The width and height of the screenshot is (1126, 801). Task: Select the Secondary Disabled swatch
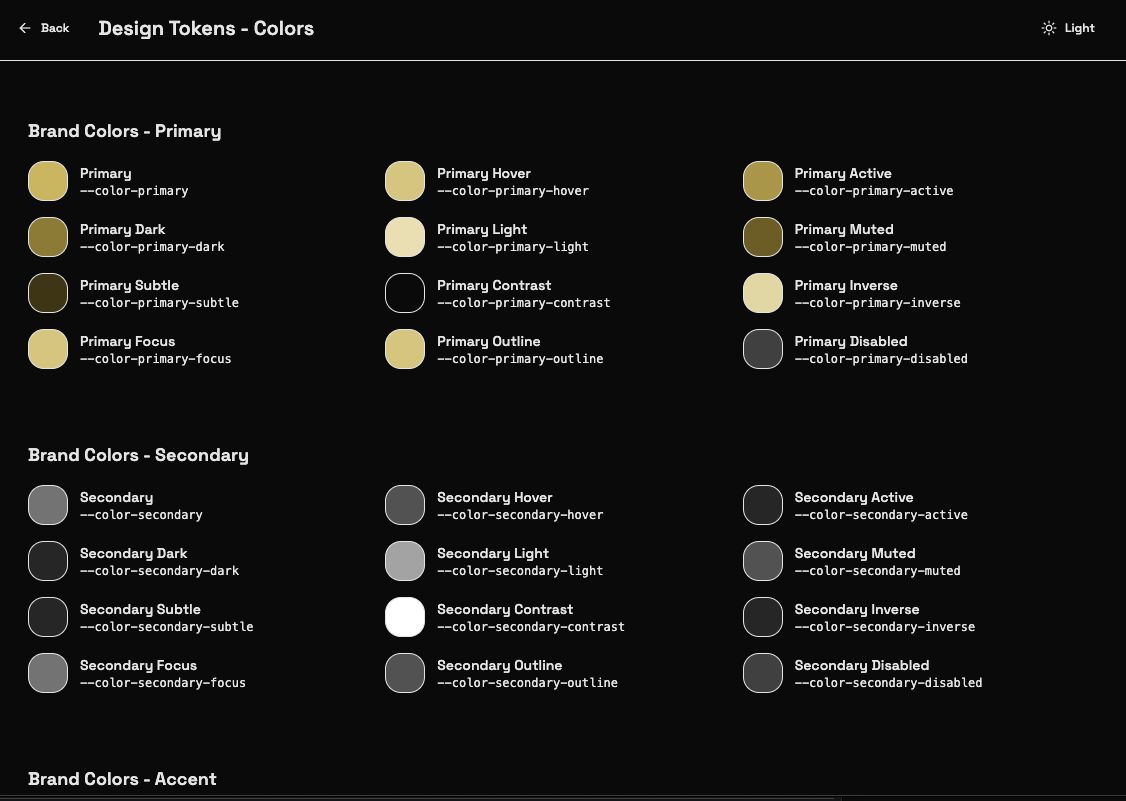pyautogui.click(x=763, y=673)
